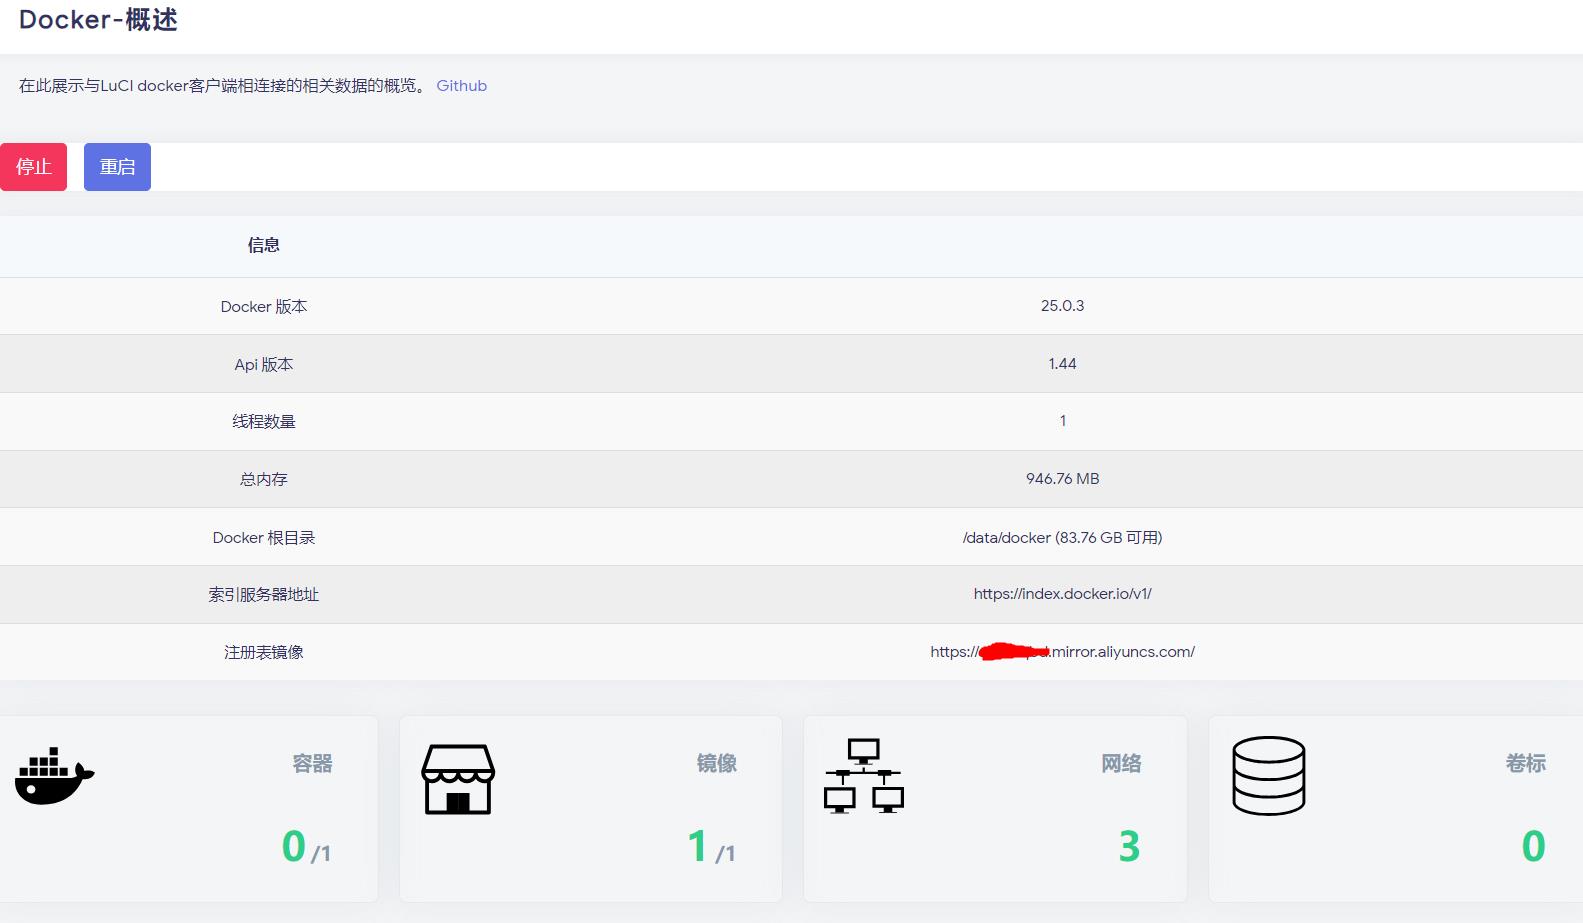Open the 网络 card label

1121,764
